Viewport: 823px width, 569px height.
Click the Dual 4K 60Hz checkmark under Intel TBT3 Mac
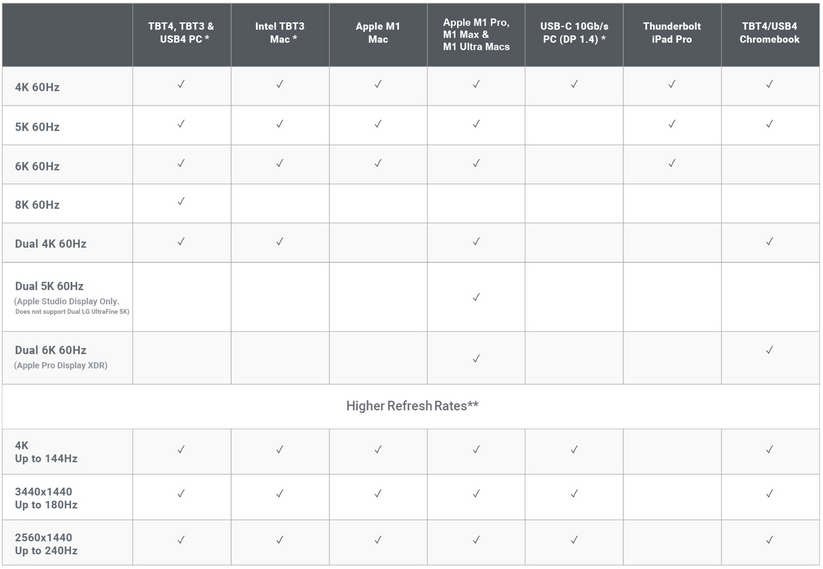[280, 241]
